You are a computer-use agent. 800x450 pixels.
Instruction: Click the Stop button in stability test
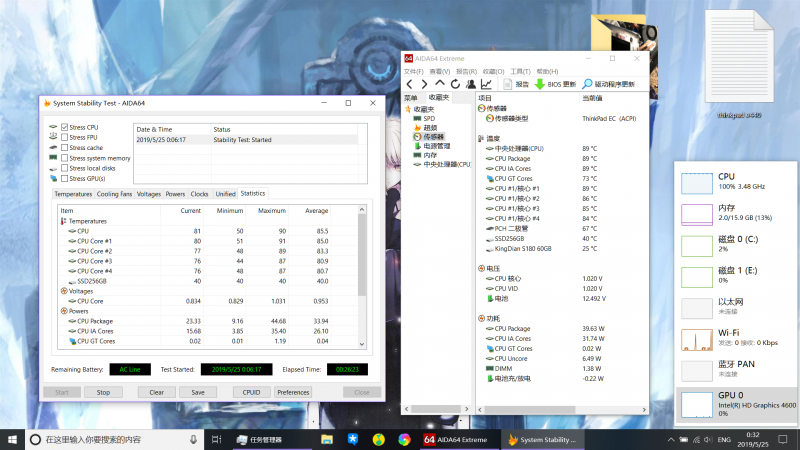[104, 392]
